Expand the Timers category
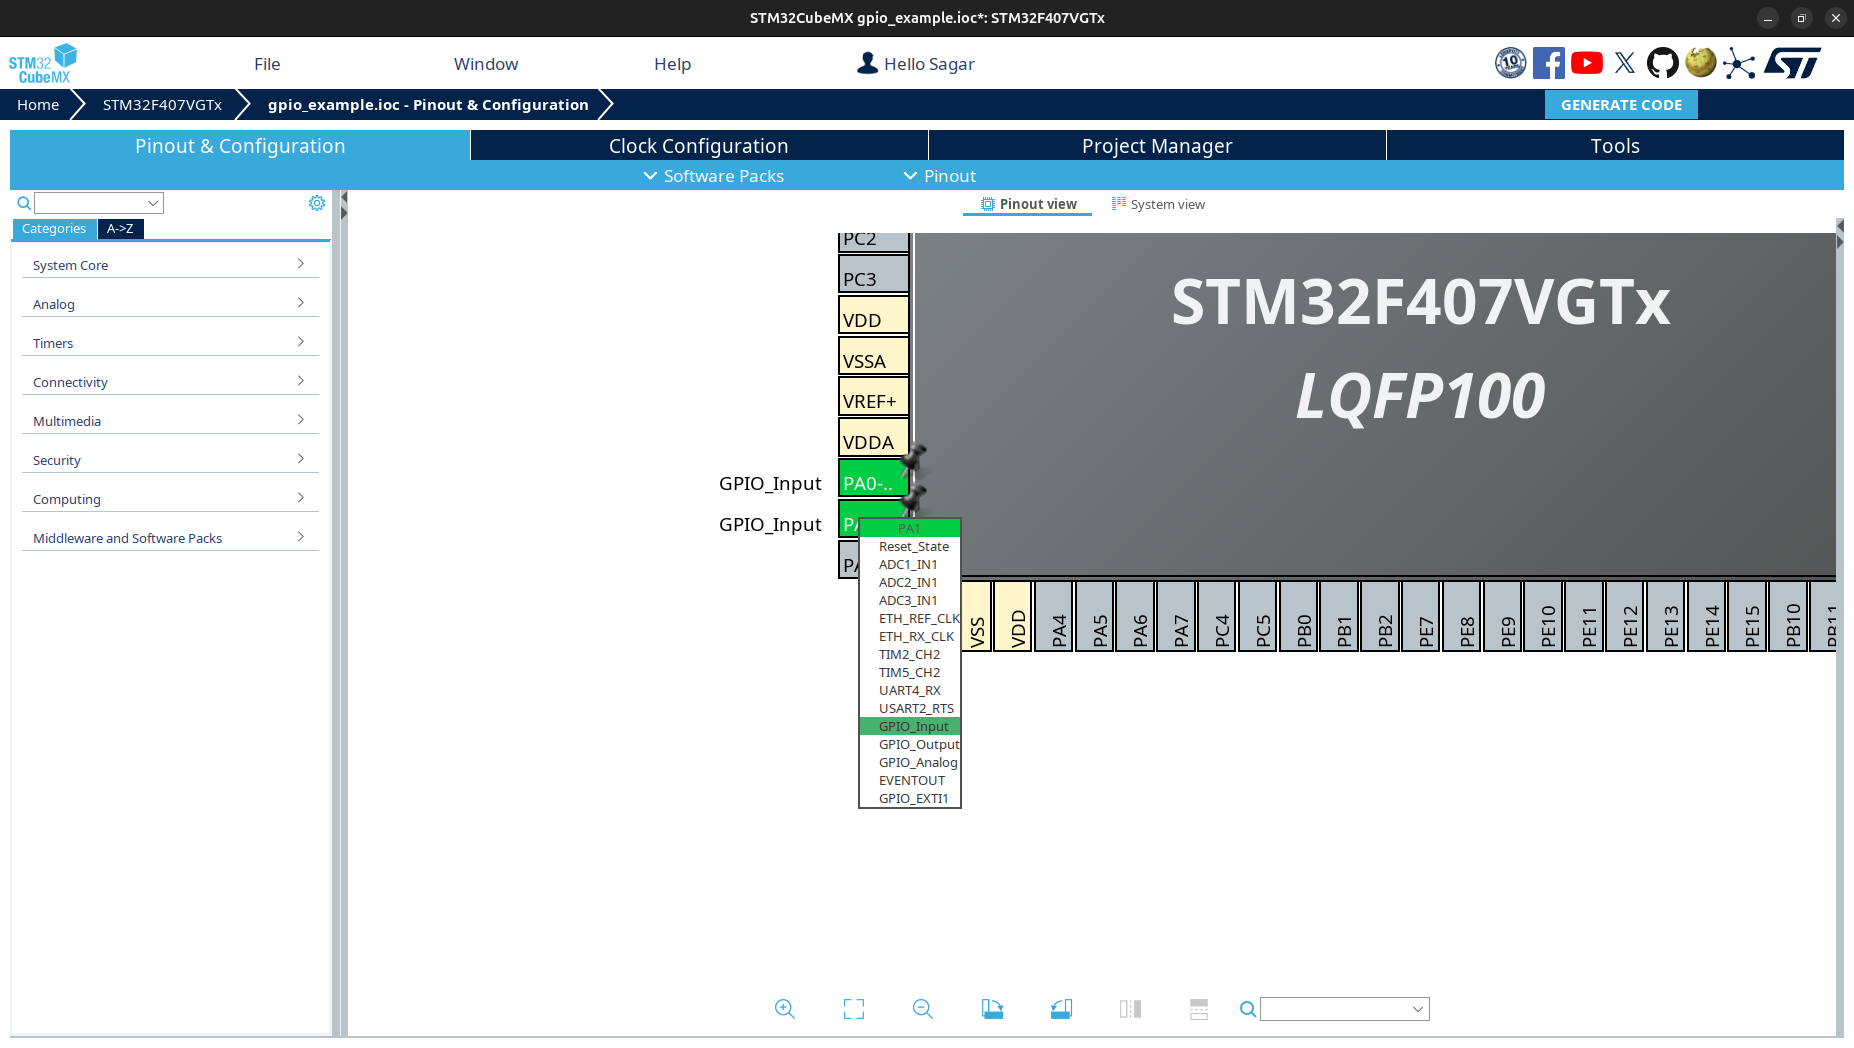 click(x=170, y=343)
